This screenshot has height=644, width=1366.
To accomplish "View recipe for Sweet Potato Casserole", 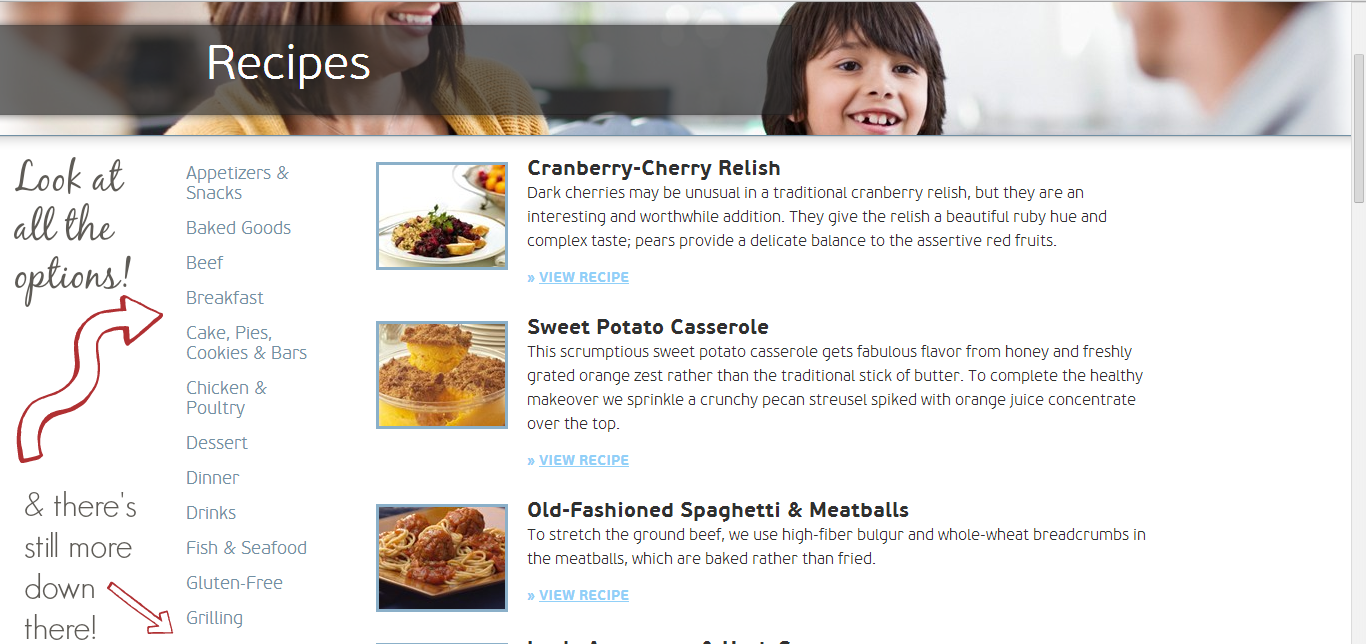I will (x=578, y=460).
